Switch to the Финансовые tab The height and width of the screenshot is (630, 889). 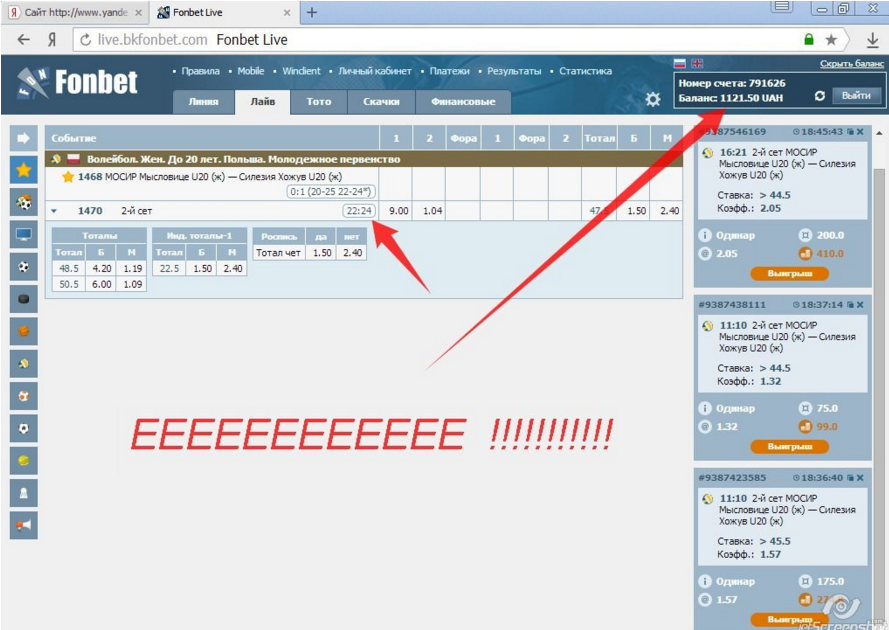(x=463, y=102)
